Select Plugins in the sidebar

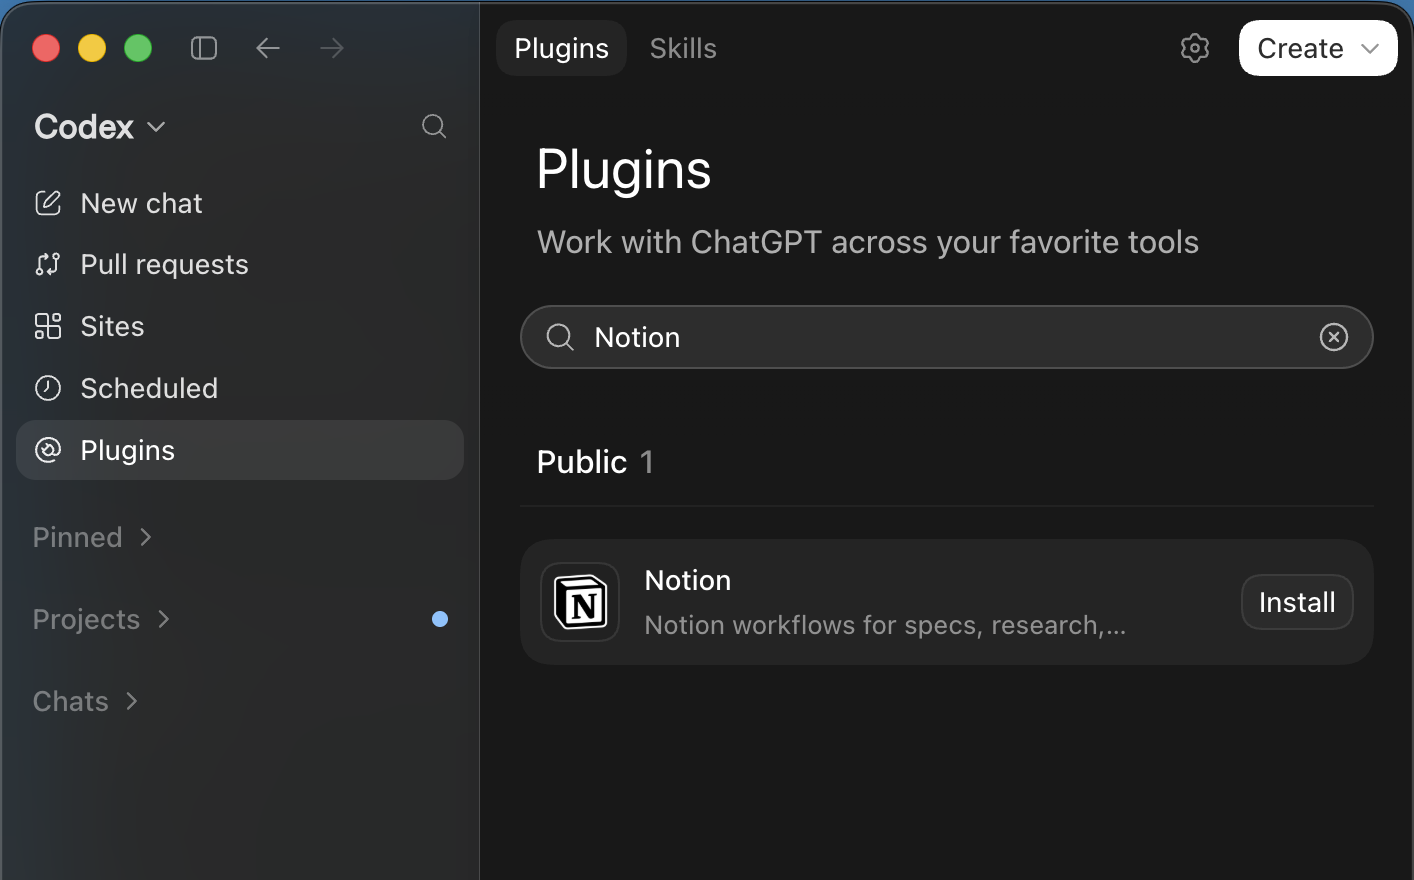240,450
